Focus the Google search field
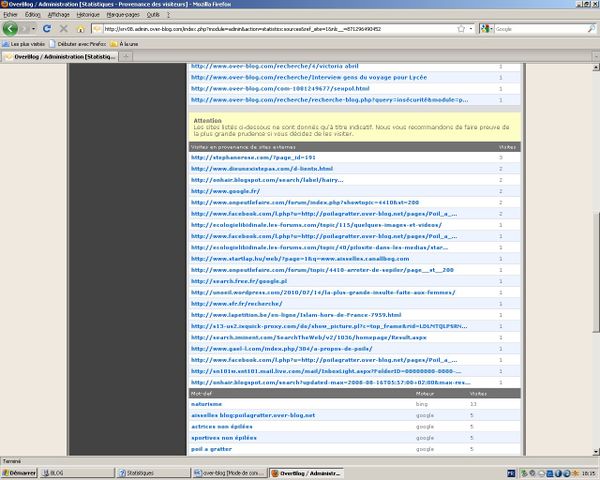The height and width of the screenshot is (480, 600). [x=540, y=29]
